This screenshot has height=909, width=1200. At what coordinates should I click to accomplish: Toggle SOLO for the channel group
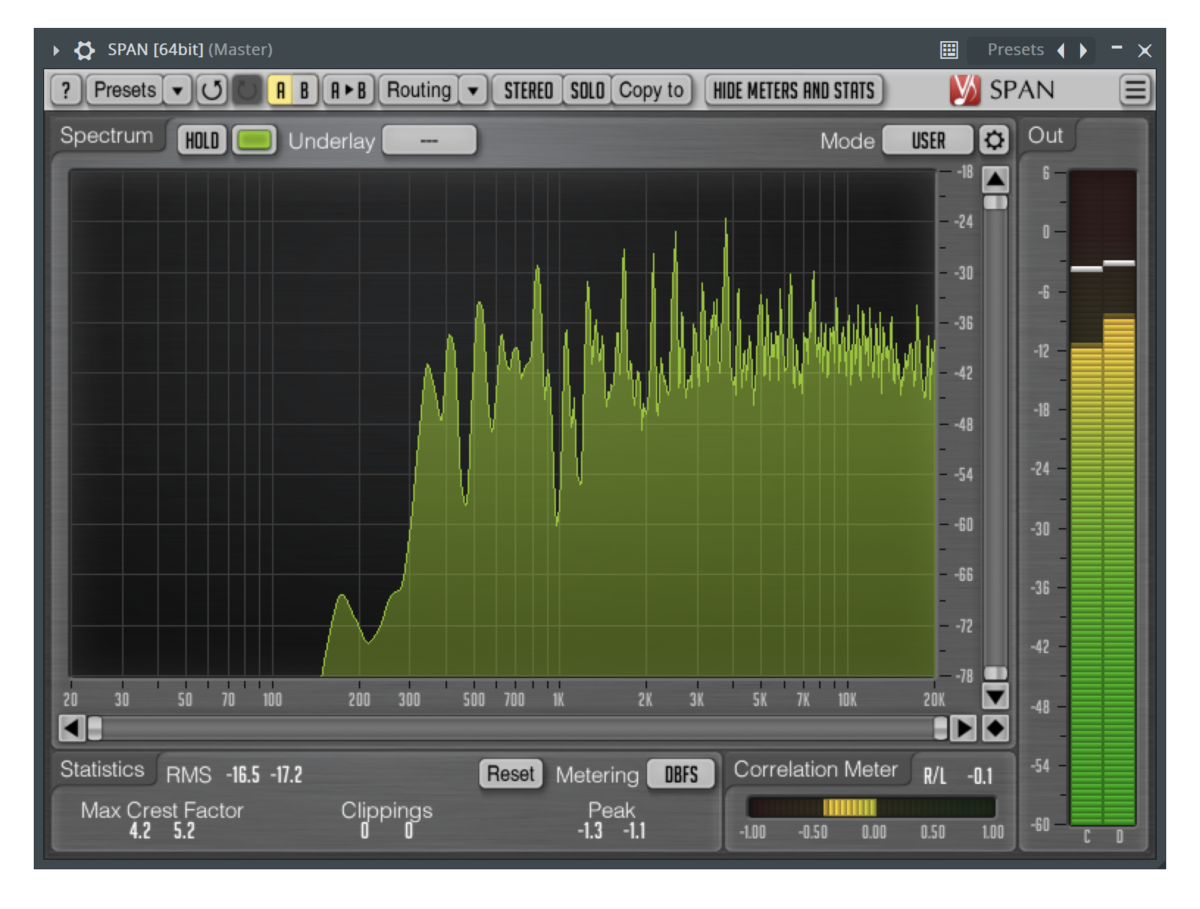[x=587, y=90]
